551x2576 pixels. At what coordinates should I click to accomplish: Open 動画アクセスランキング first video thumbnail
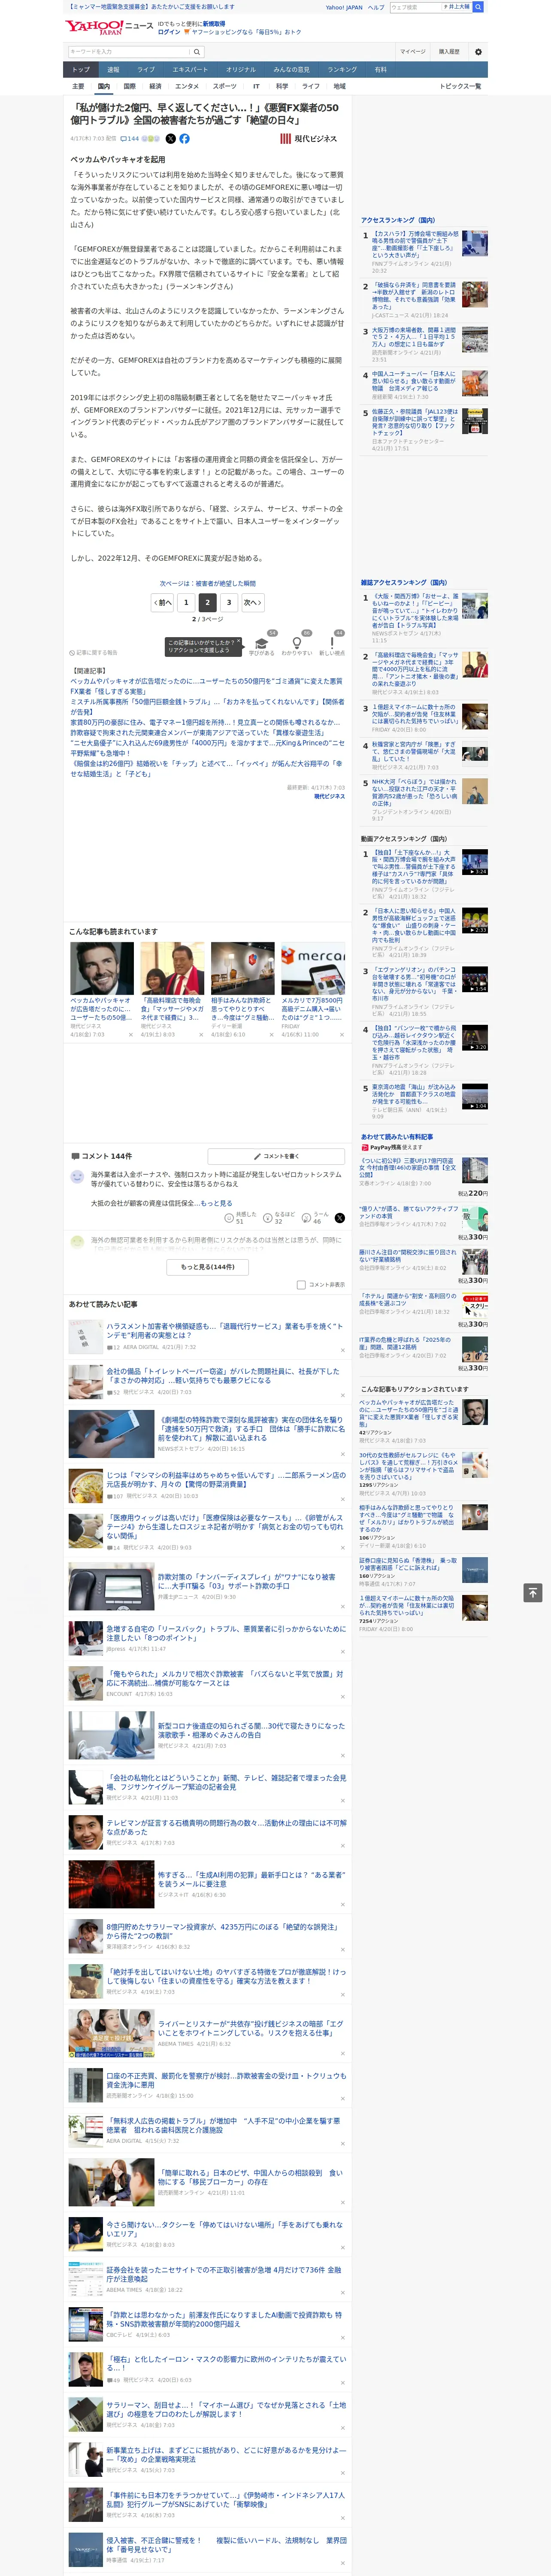pyautogui.click(x=475, y=863)
